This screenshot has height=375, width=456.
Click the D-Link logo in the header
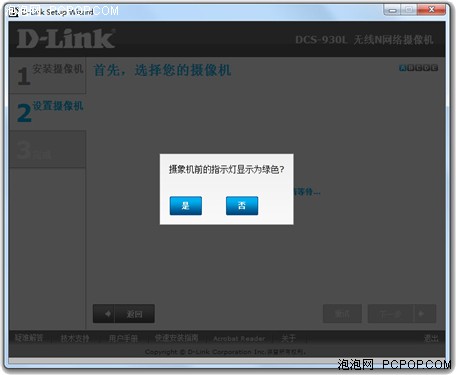point(66,39)
